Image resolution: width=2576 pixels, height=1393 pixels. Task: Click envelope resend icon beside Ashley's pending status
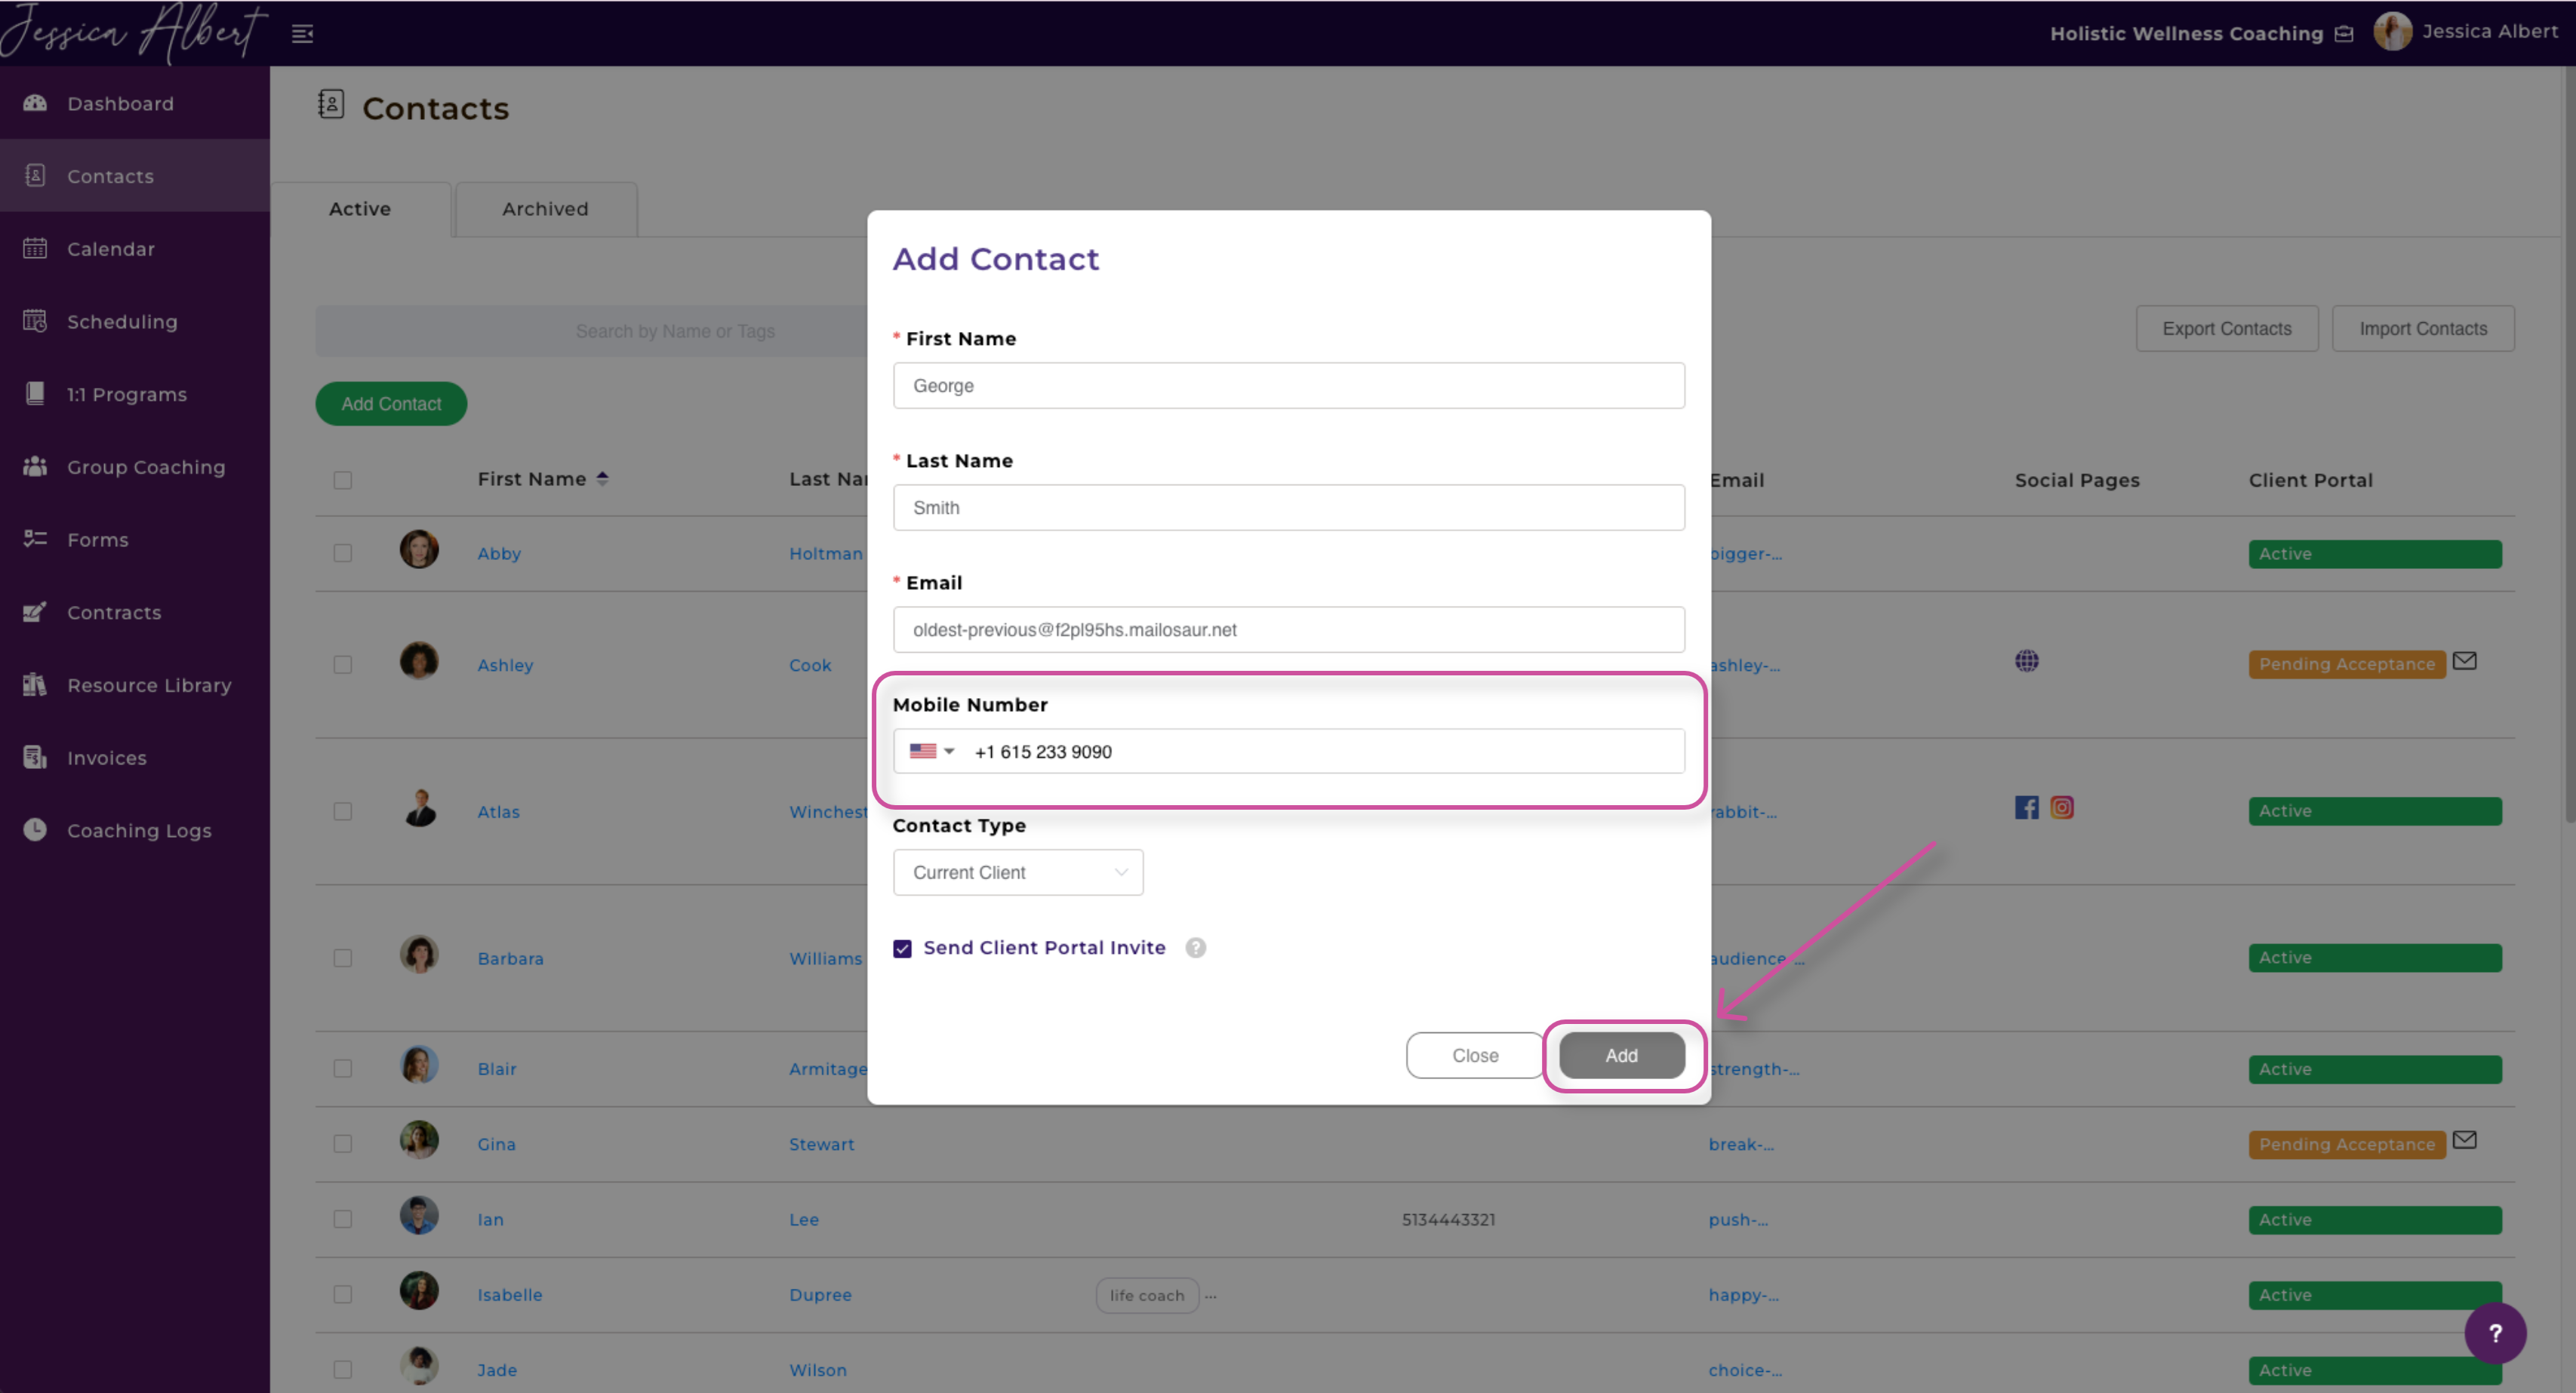coord(2464,661)
